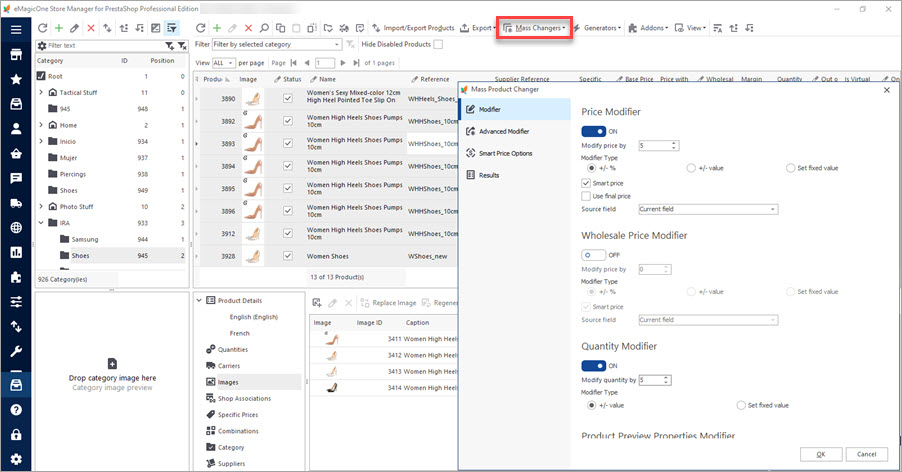Uncheck the Smart price checkbox in Price Modifier
Image resolution: width=902 pixels, height=472 pixels.
[x=586, y=183]
